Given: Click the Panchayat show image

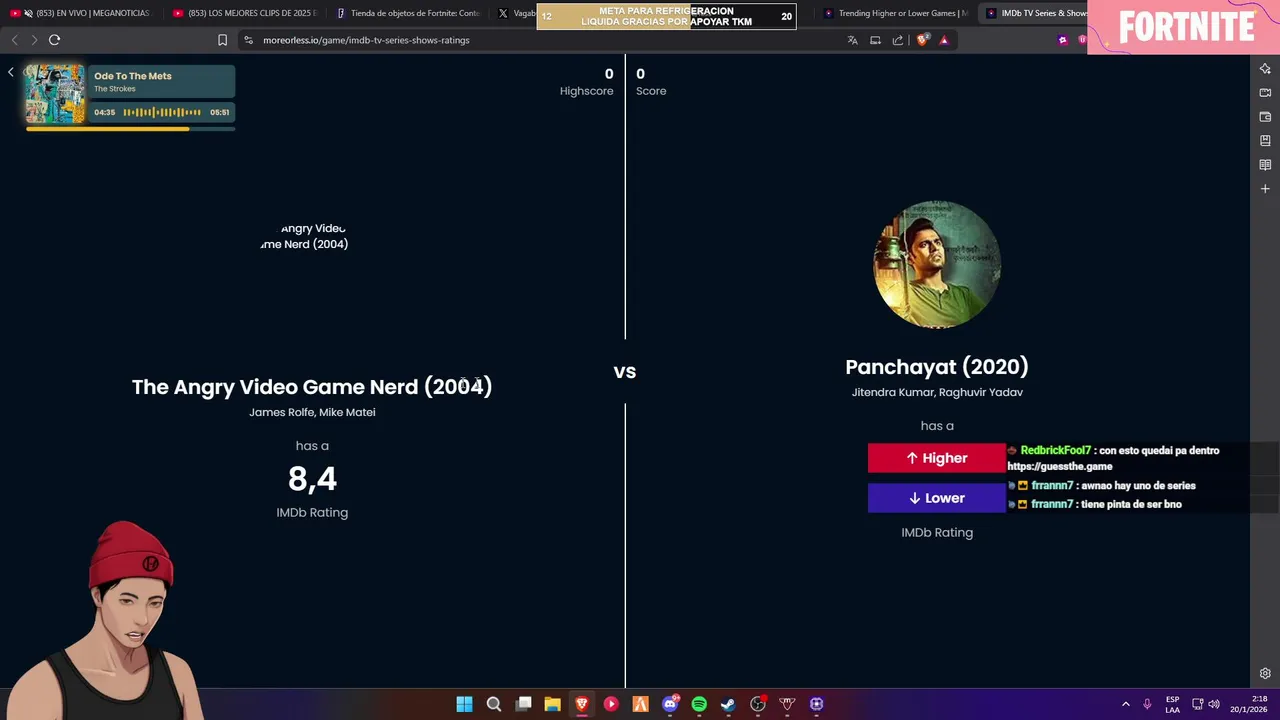Looking at the screenshot, I should [937, 264].
